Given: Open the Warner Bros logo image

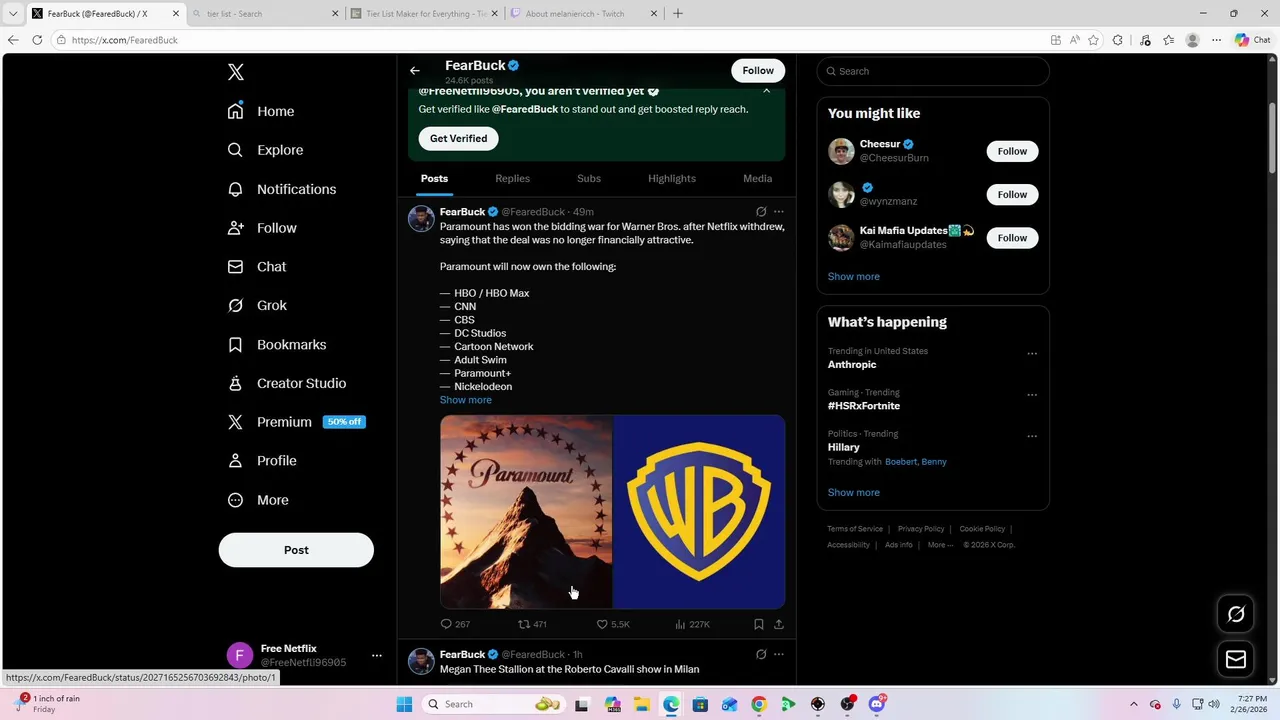Looking at the screenshot, I should (699, 512).
